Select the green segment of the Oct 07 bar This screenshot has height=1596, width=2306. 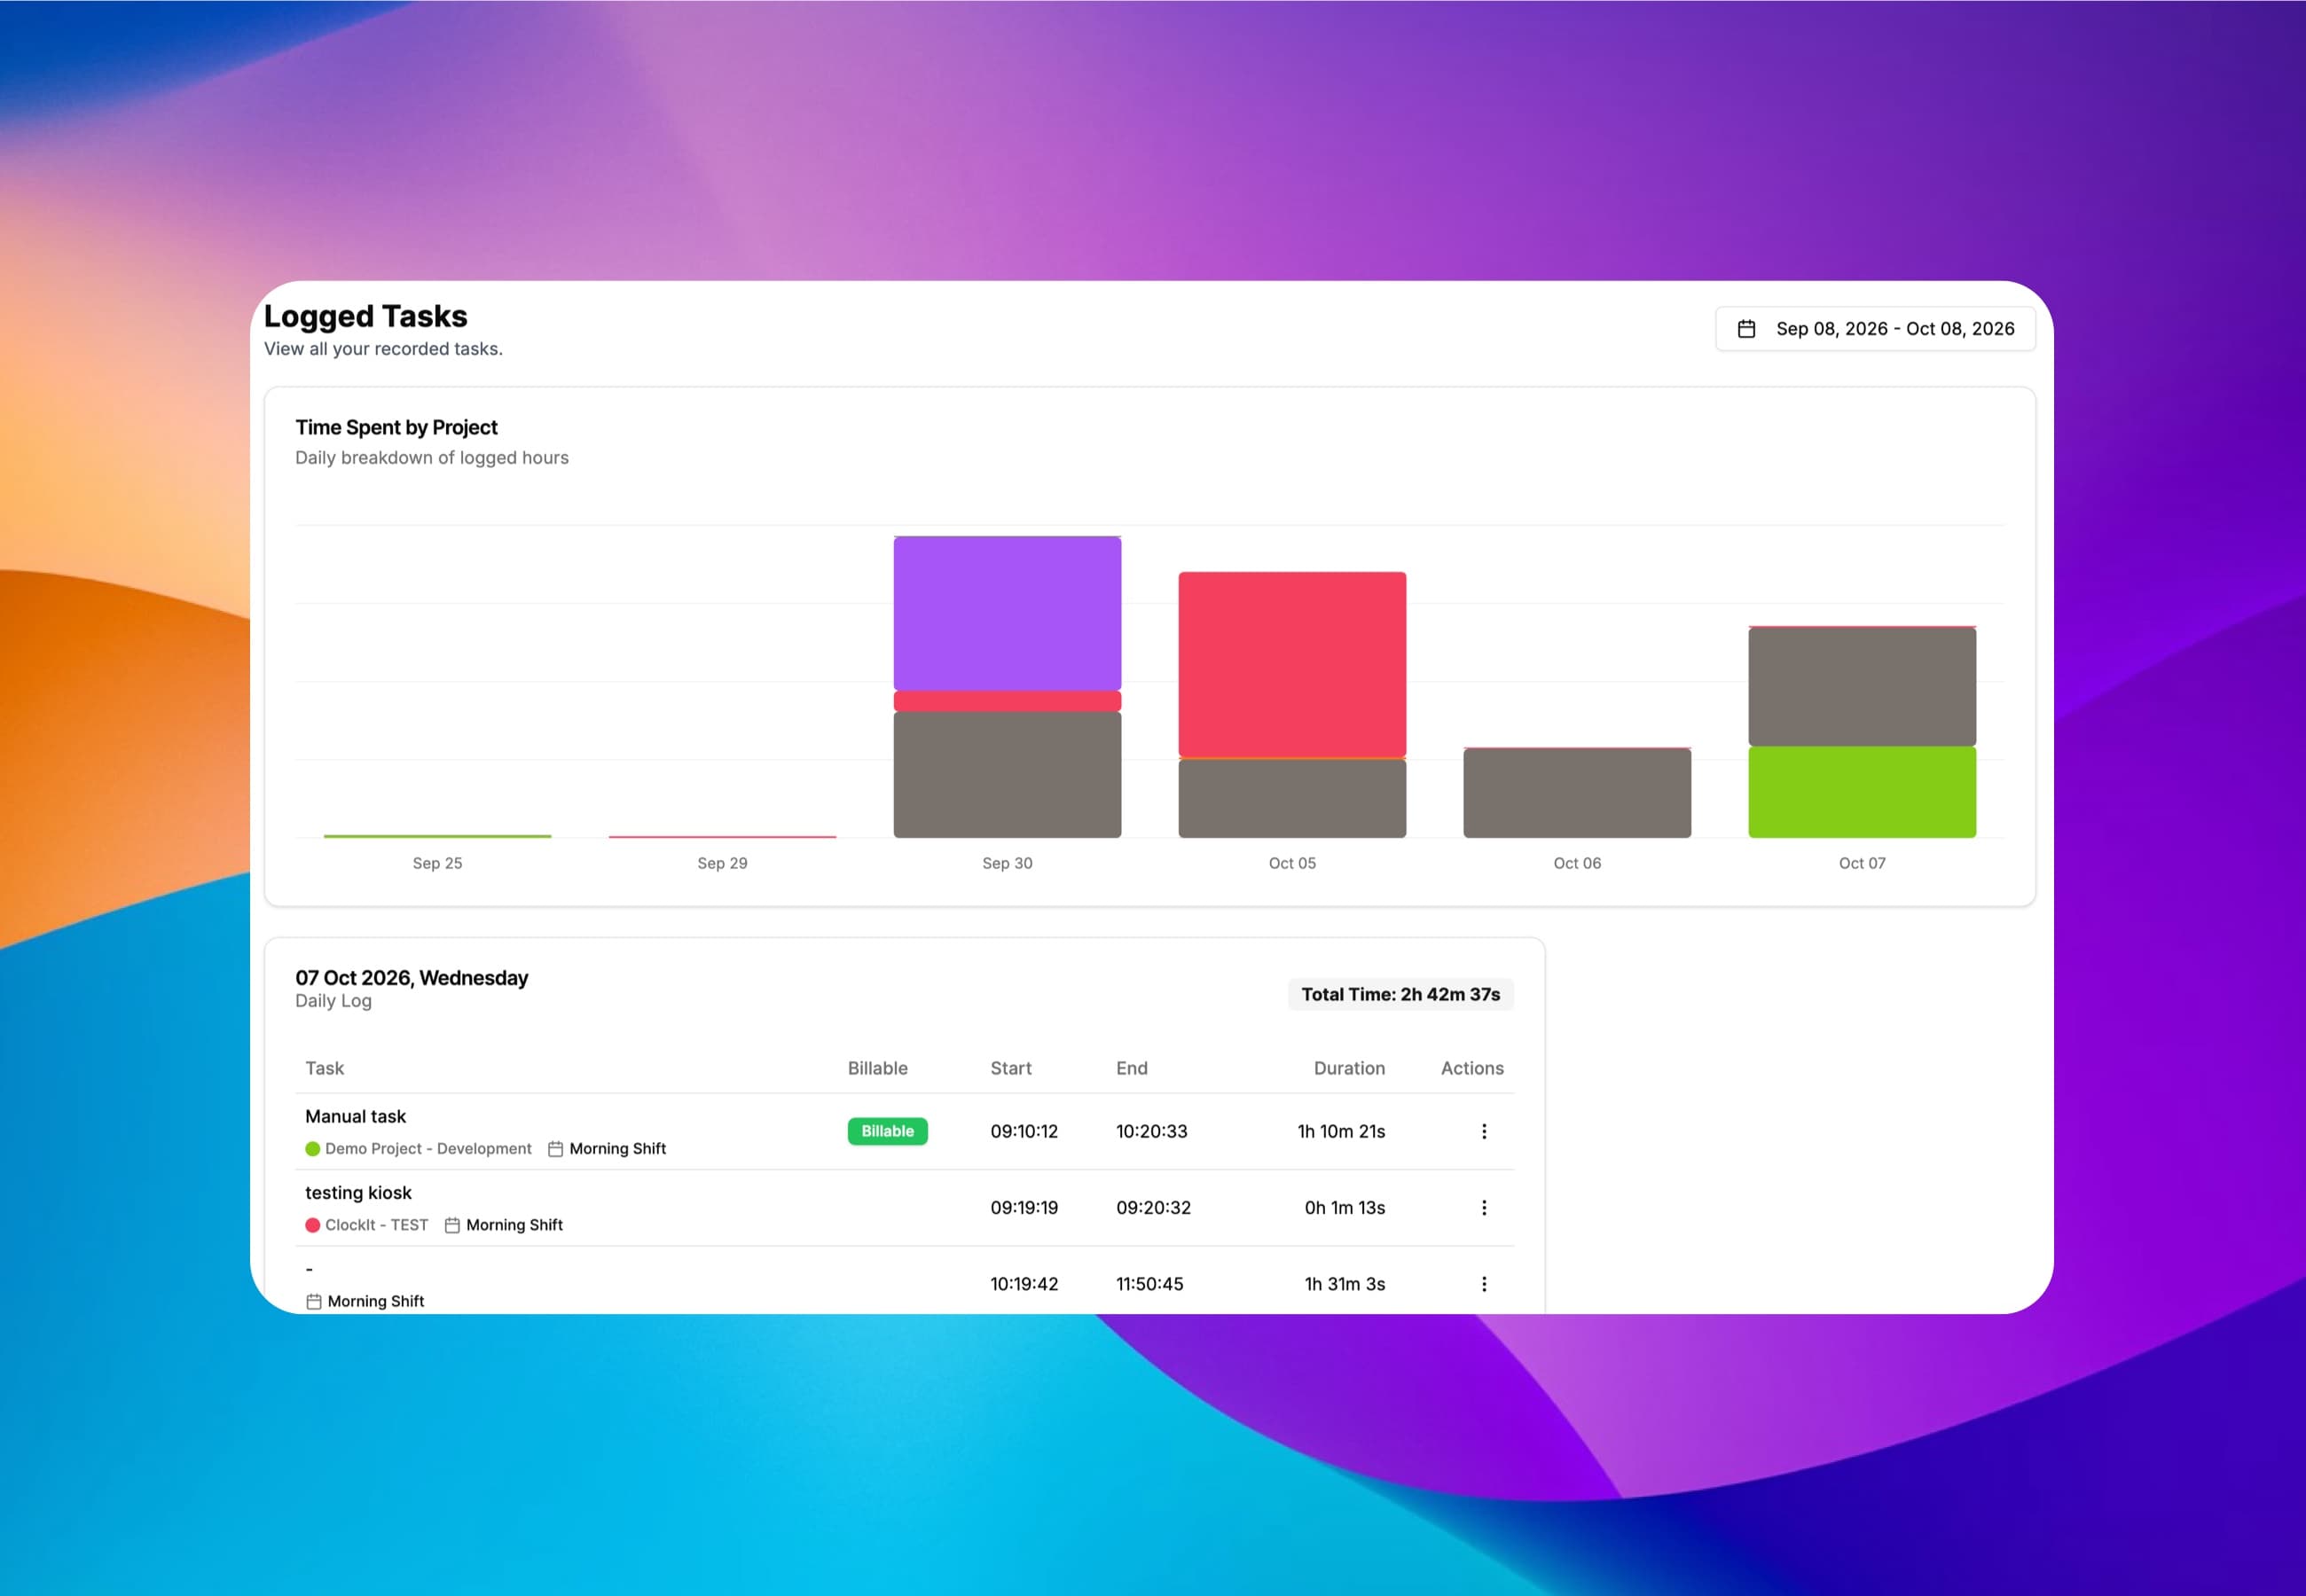1862,792
